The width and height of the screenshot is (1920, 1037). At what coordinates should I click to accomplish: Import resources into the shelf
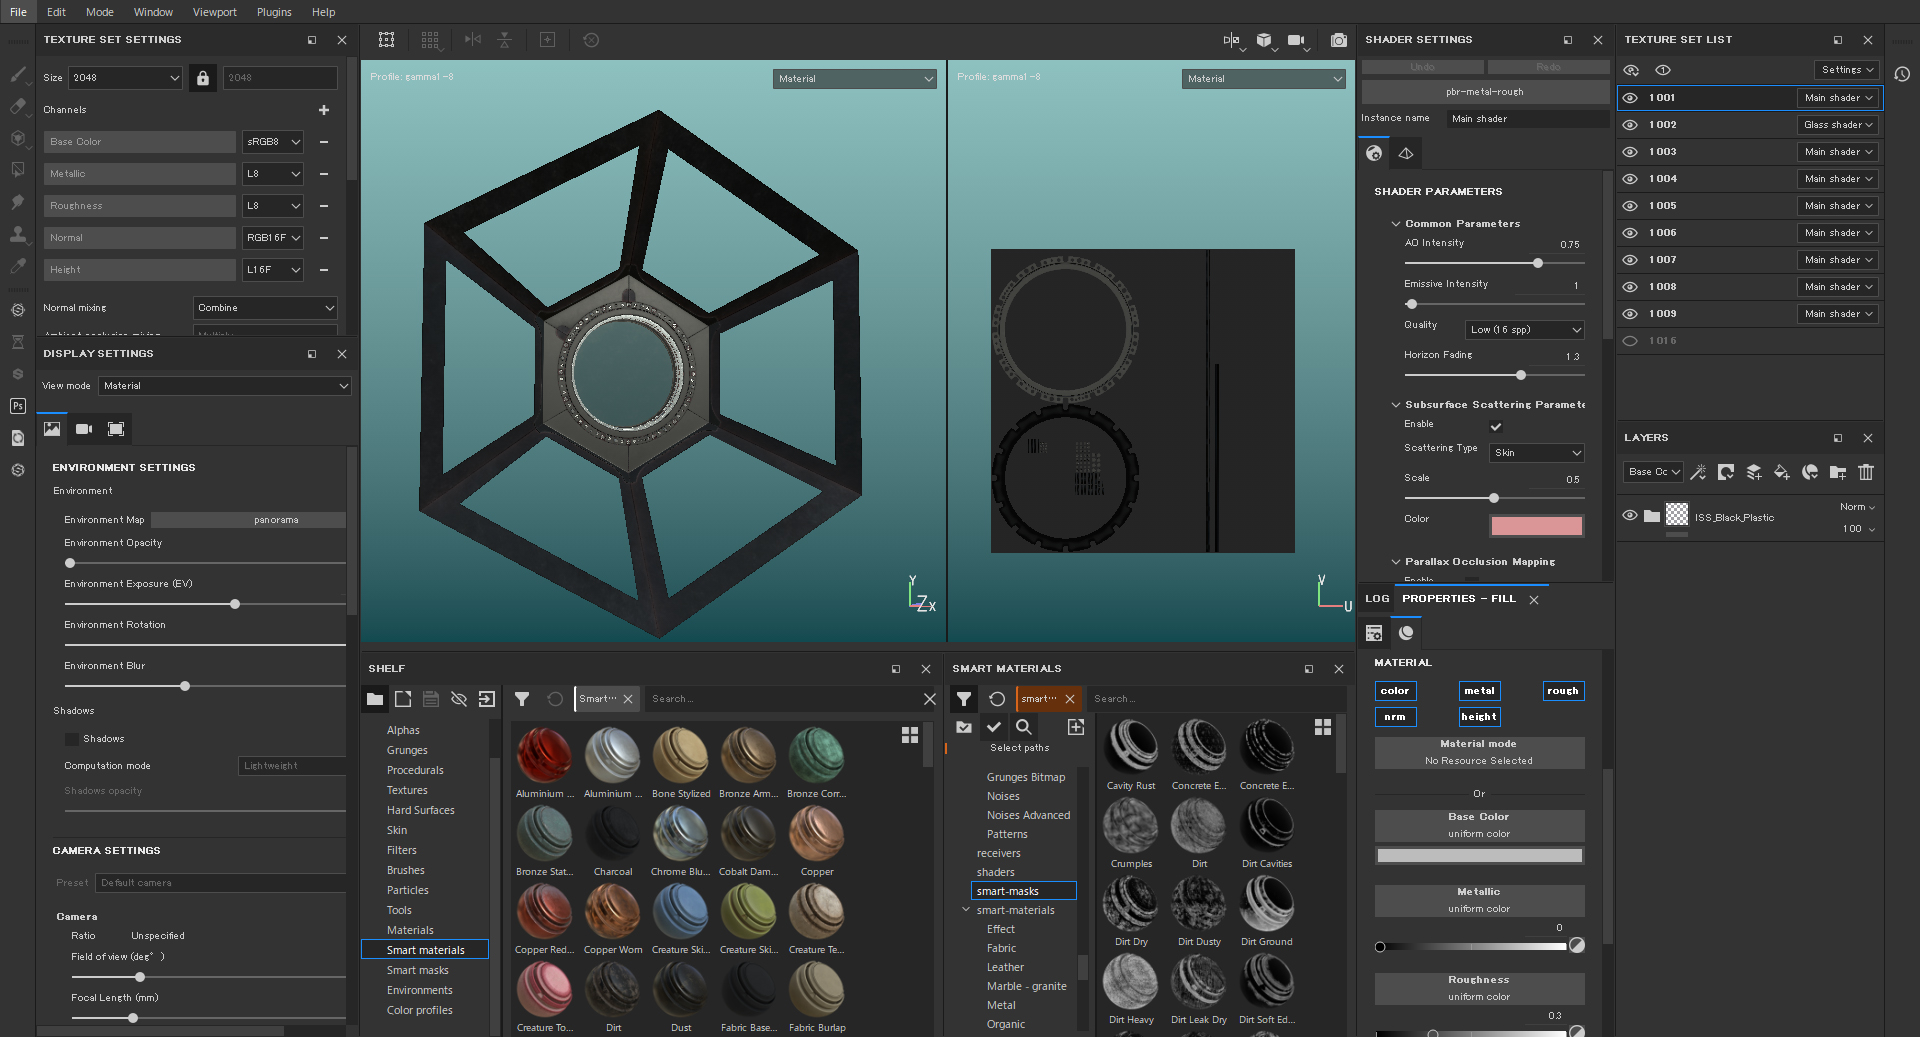coord(487,699)
